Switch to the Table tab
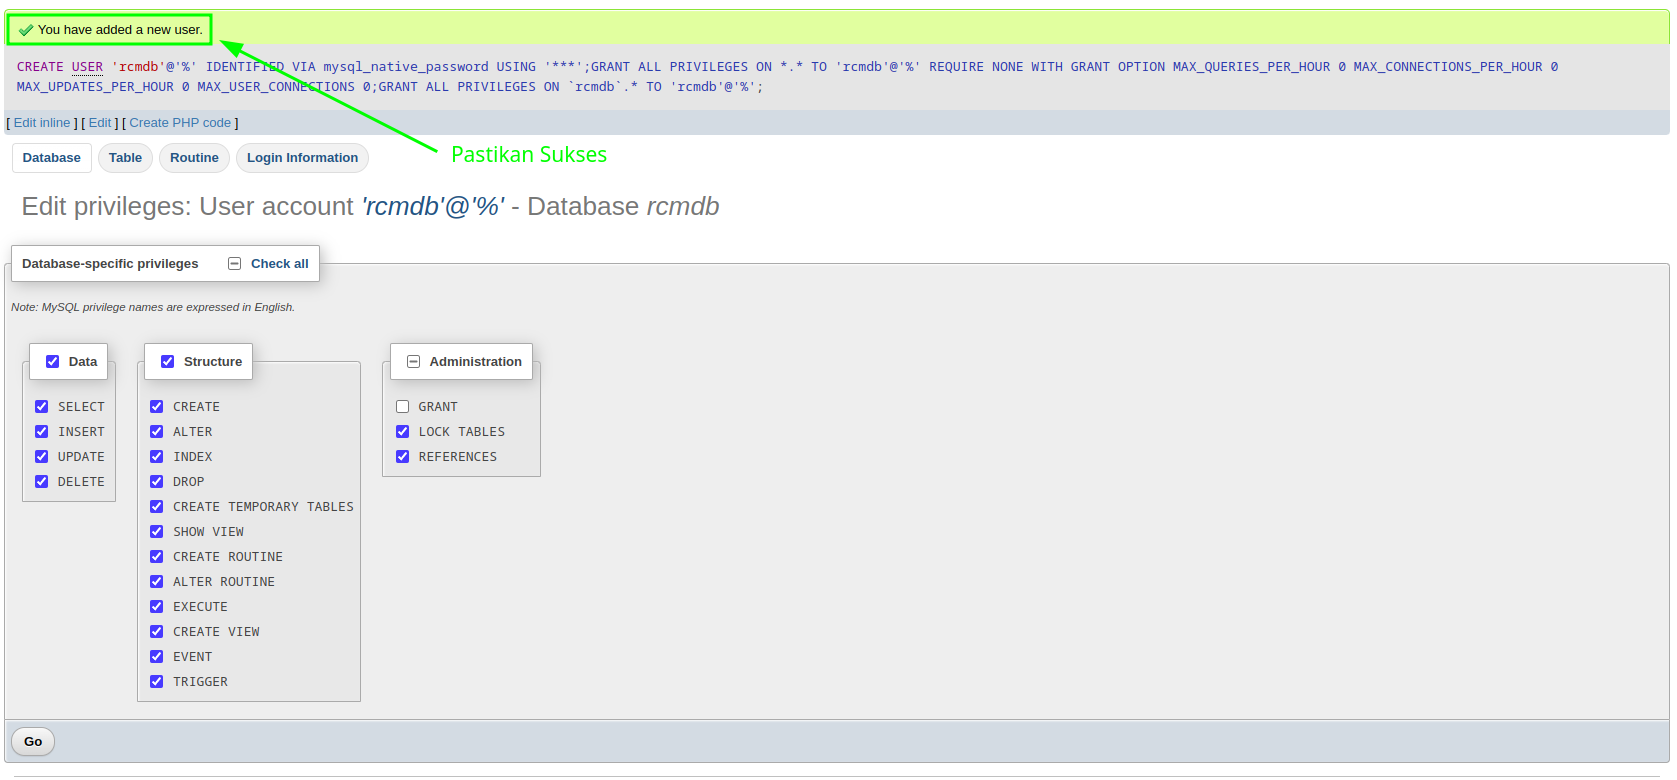This screenshot has width=1677, height=780. click(x=126, y=158)
